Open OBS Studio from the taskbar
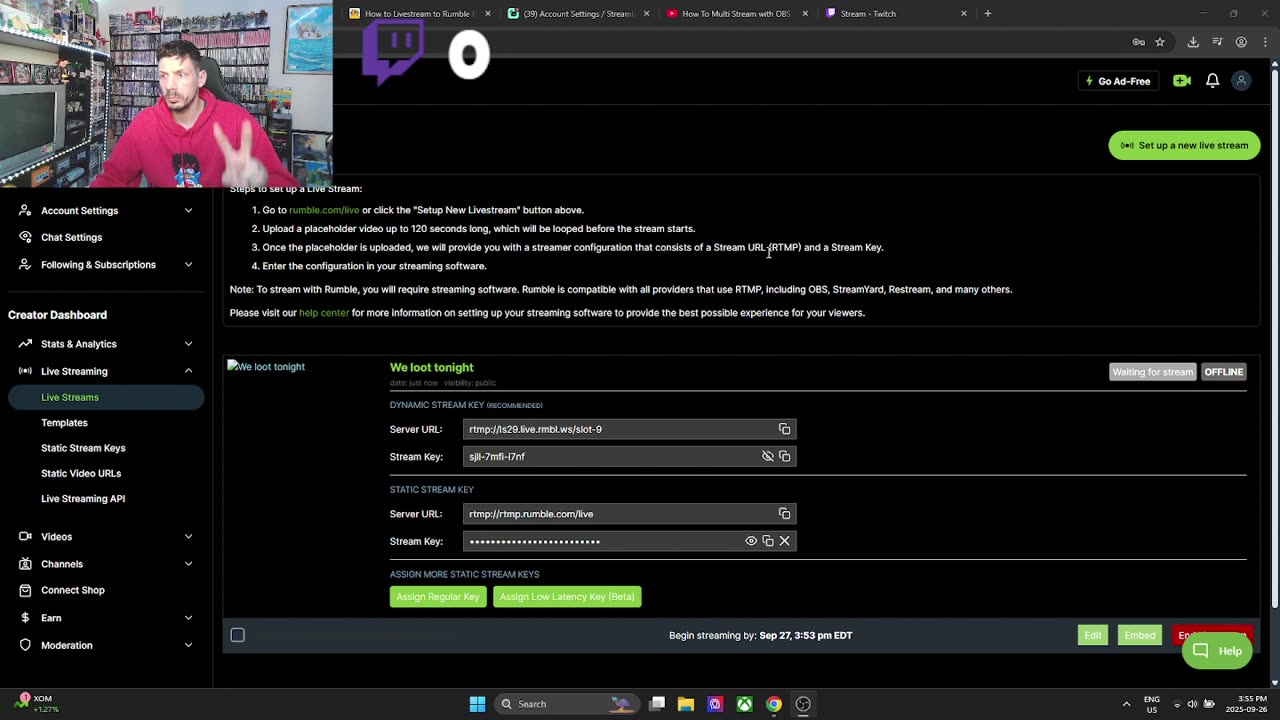 [x=803, y=704]
